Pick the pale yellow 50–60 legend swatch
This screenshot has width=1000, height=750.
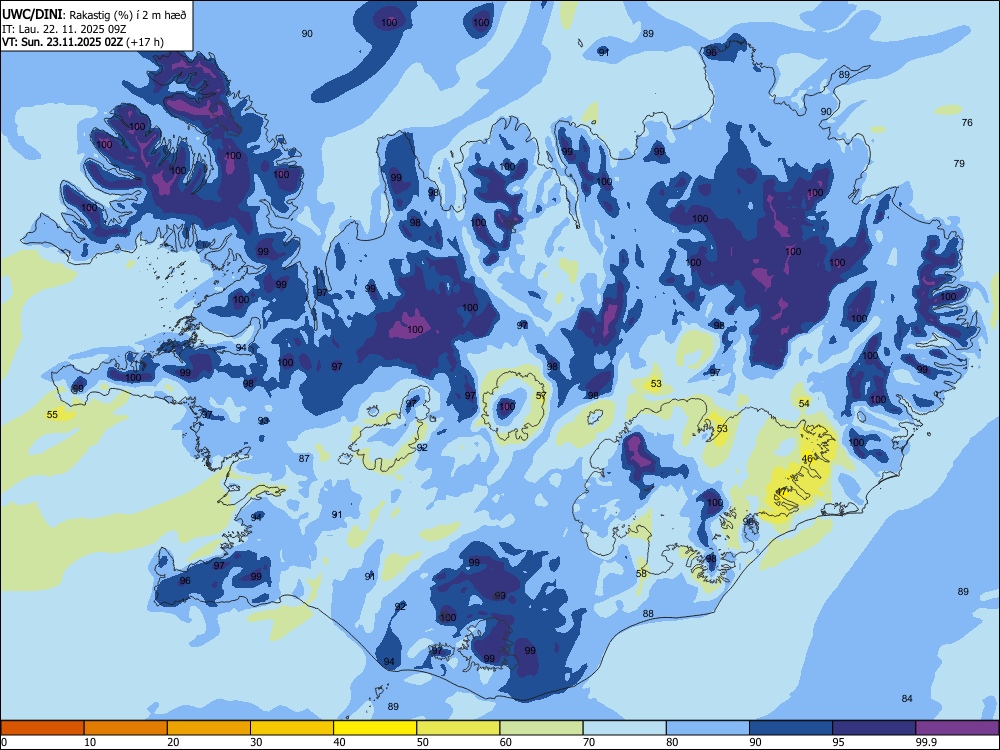(x=458, y=728)
